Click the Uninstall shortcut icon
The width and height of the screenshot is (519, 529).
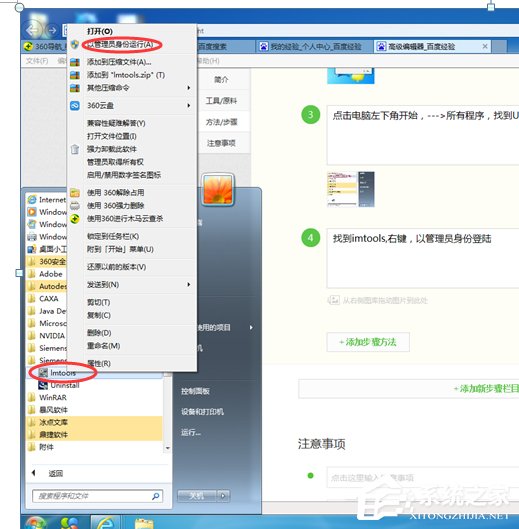[43, 385]
